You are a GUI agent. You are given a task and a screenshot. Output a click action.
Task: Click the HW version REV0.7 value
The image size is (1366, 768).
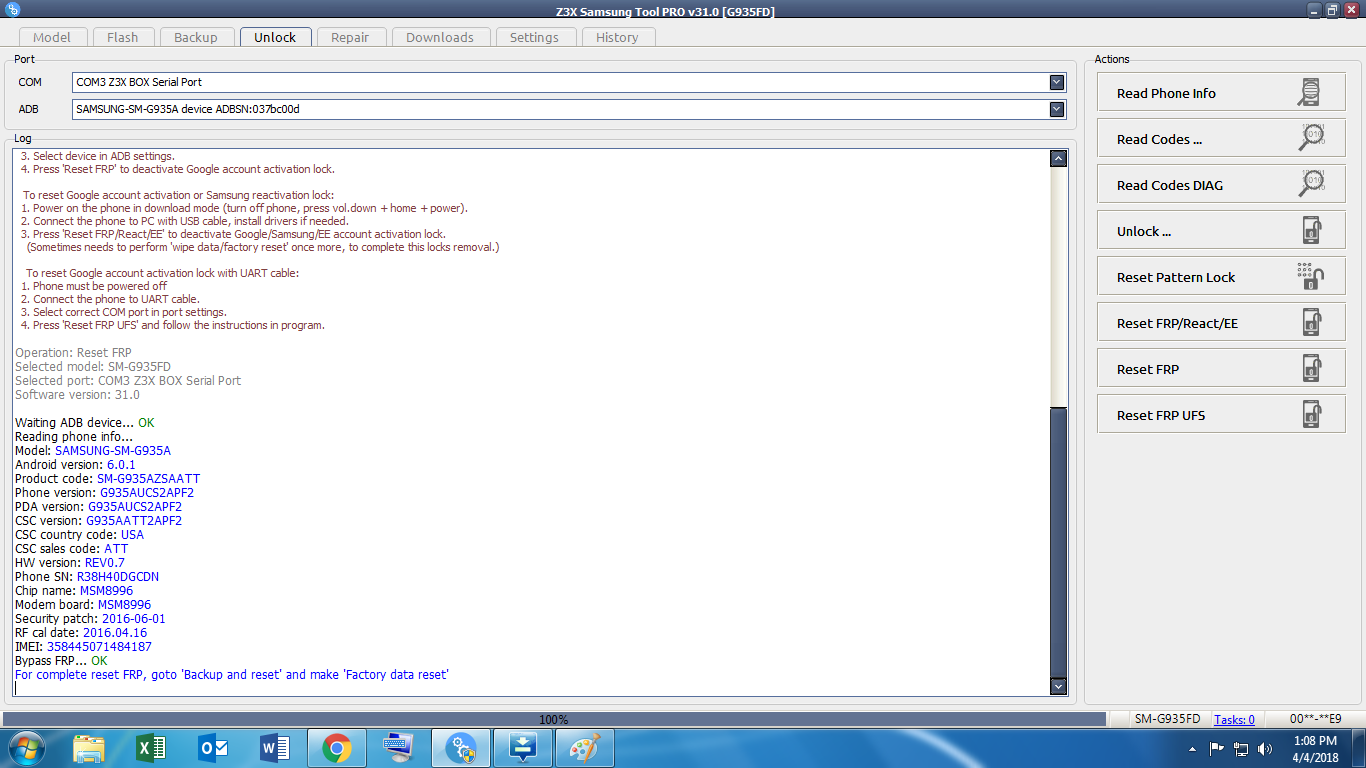click(x=105, y=563)
